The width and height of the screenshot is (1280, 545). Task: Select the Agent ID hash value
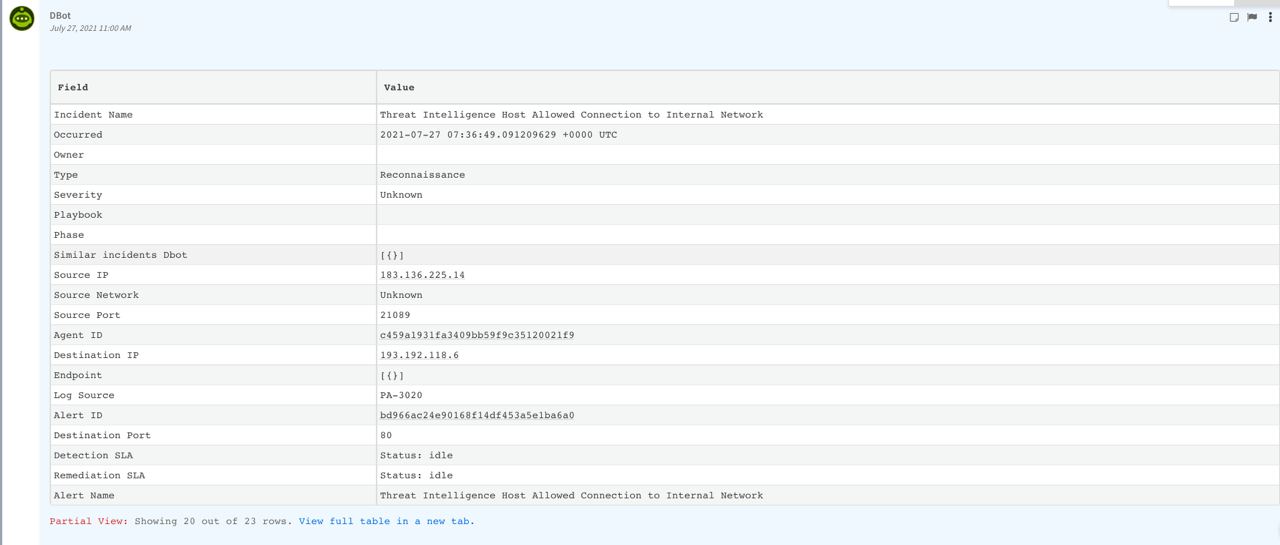477,335
